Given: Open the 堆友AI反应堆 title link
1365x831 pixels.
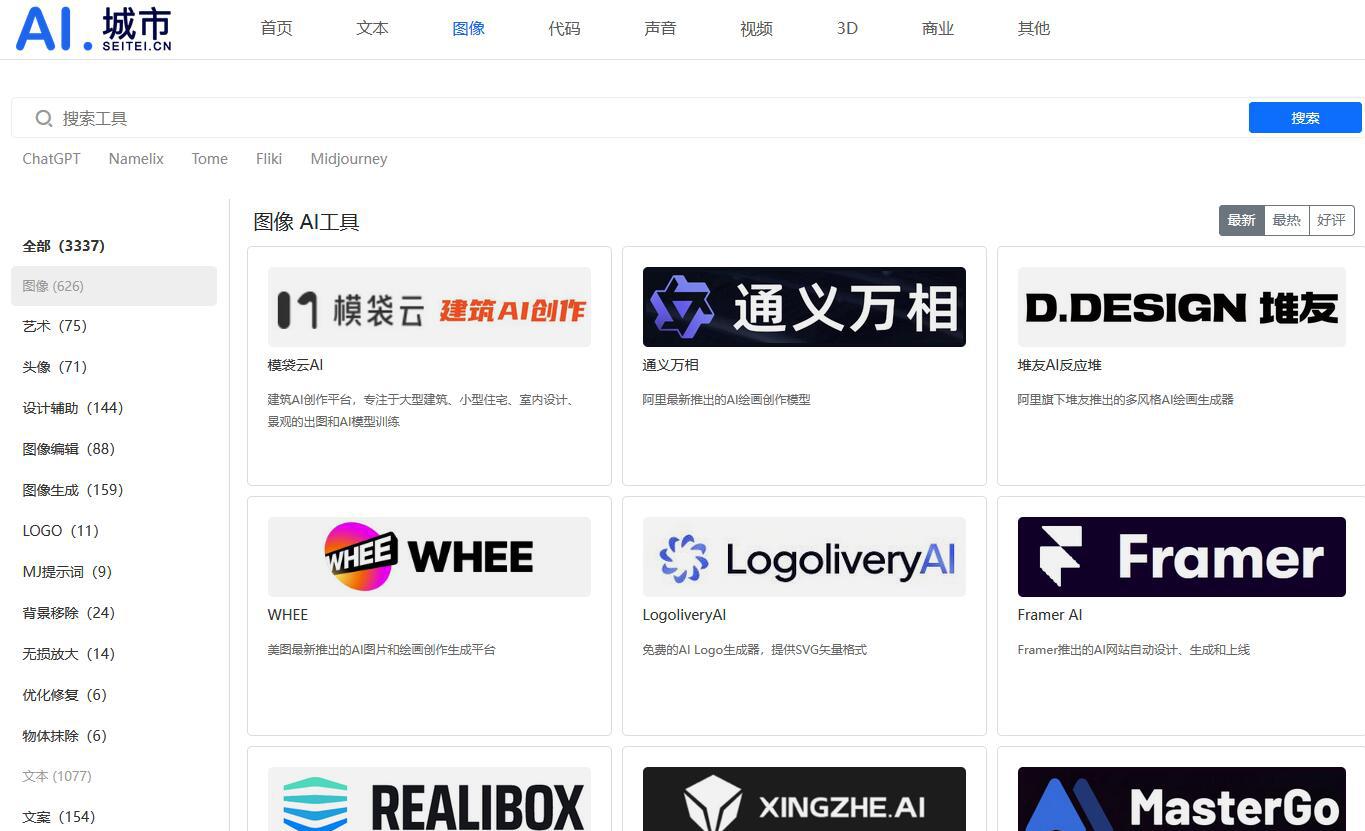Looking at the screenshot, I should tap(1059, 365).
